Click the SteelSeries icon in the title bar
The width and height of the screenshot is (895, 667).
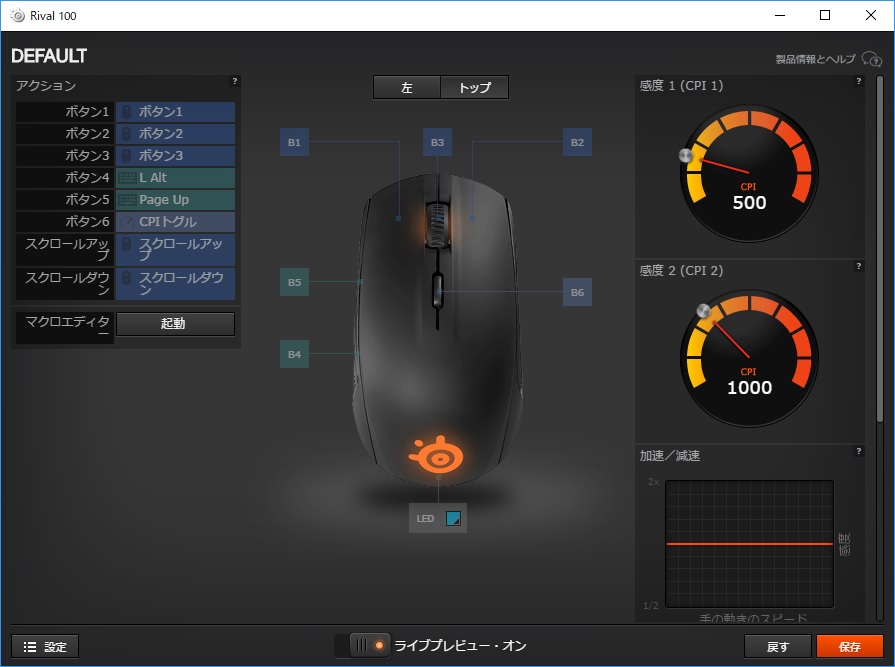[x=18, y=15]
